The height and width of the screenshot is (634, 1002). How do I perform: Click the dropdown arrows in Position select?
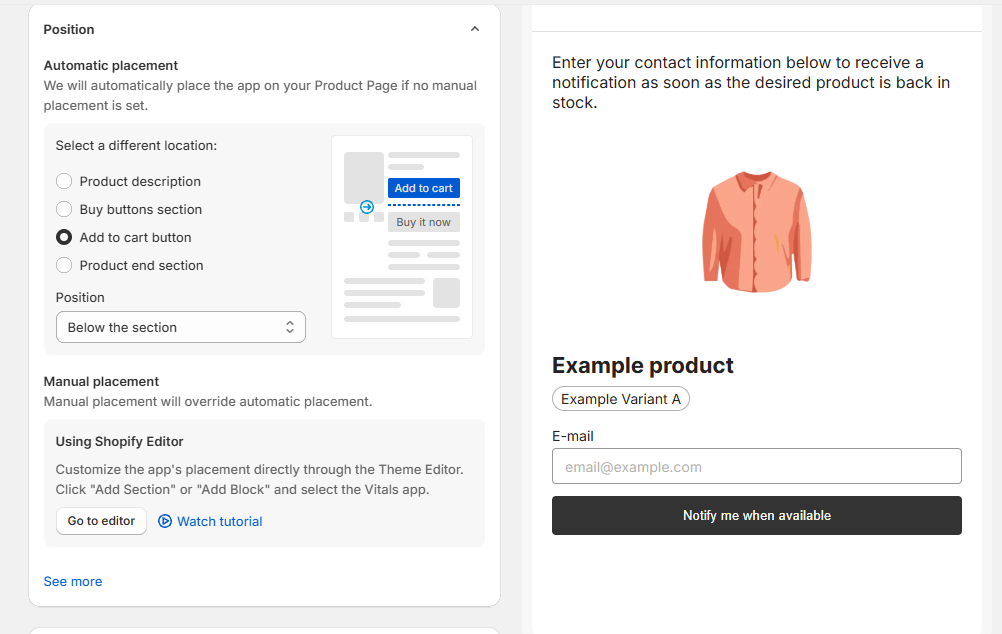[x=289, y=327]
